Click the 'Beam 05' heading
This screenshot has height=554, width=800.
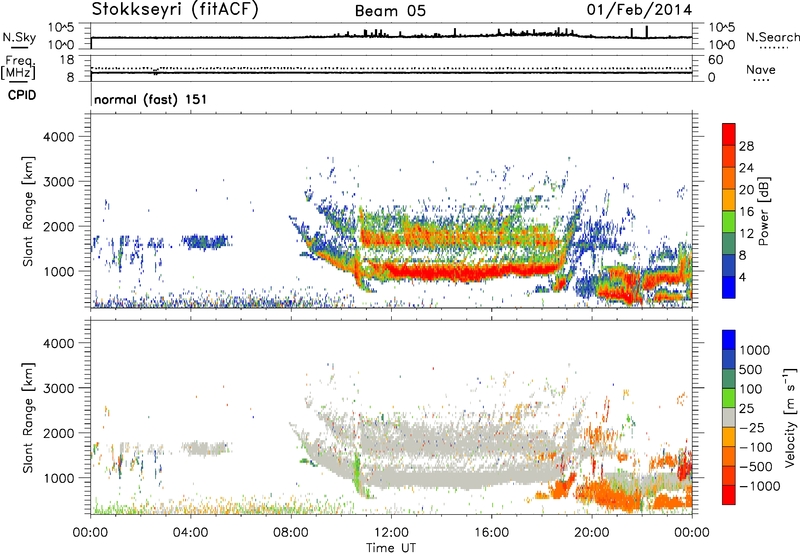(x=390, y=11)
